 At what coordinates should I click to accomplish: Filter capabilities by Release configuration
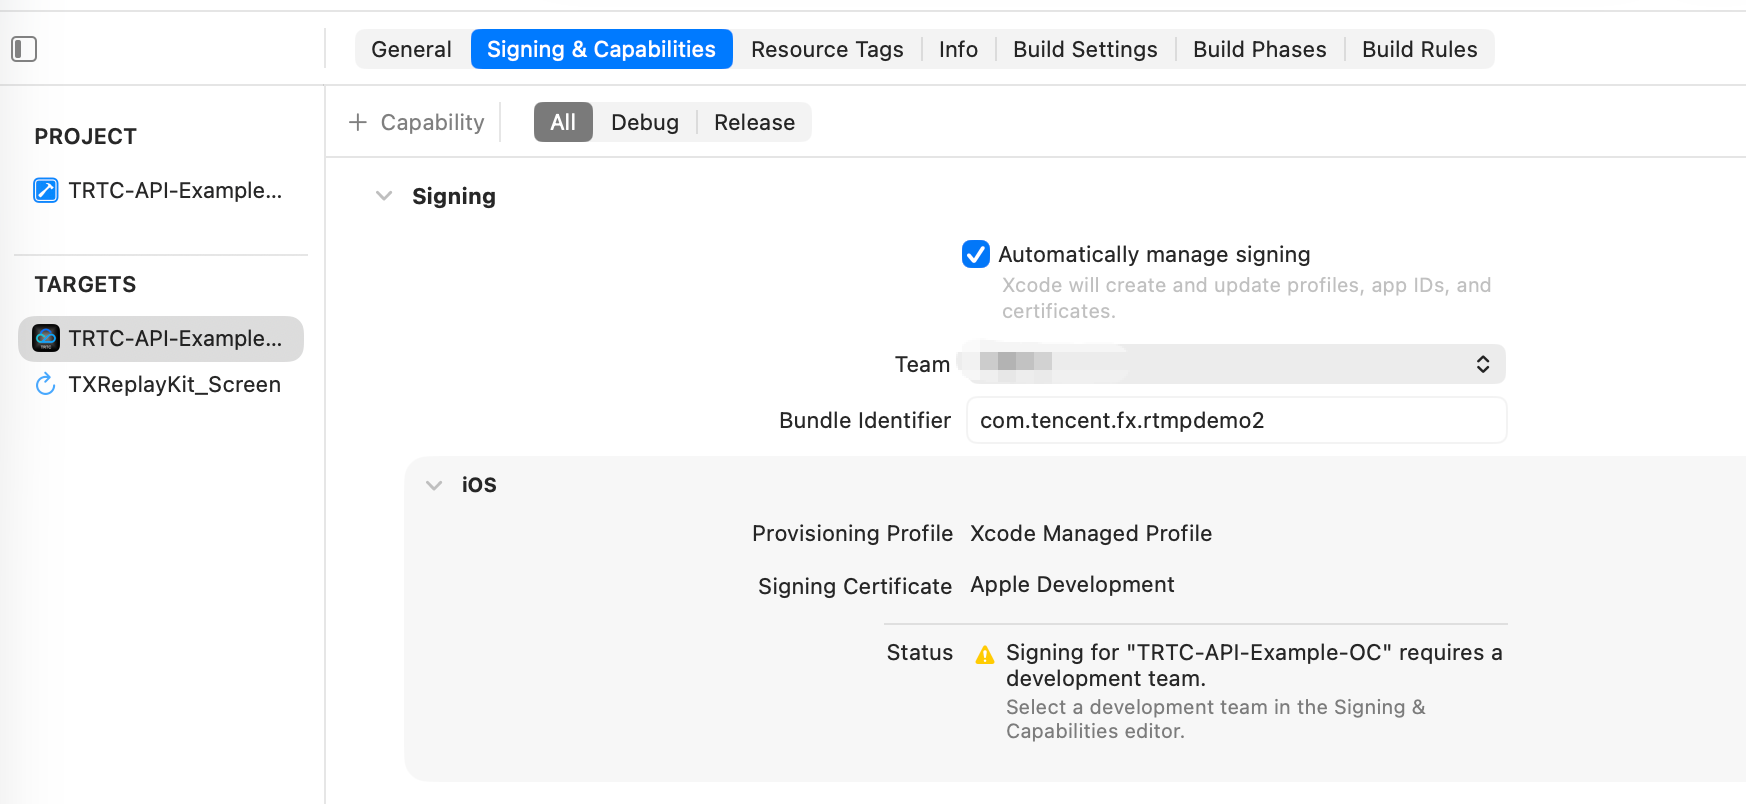coord(754,122)
